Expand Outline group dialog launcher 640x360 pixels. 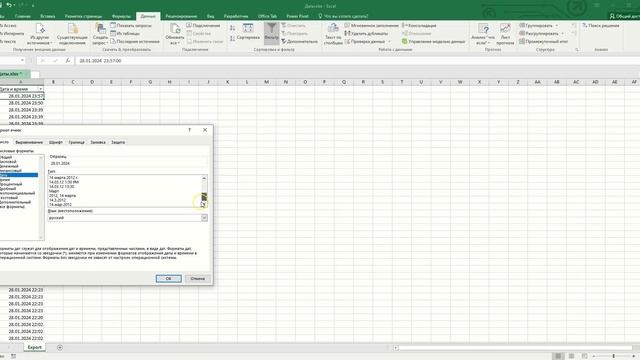tap(577, 49)
